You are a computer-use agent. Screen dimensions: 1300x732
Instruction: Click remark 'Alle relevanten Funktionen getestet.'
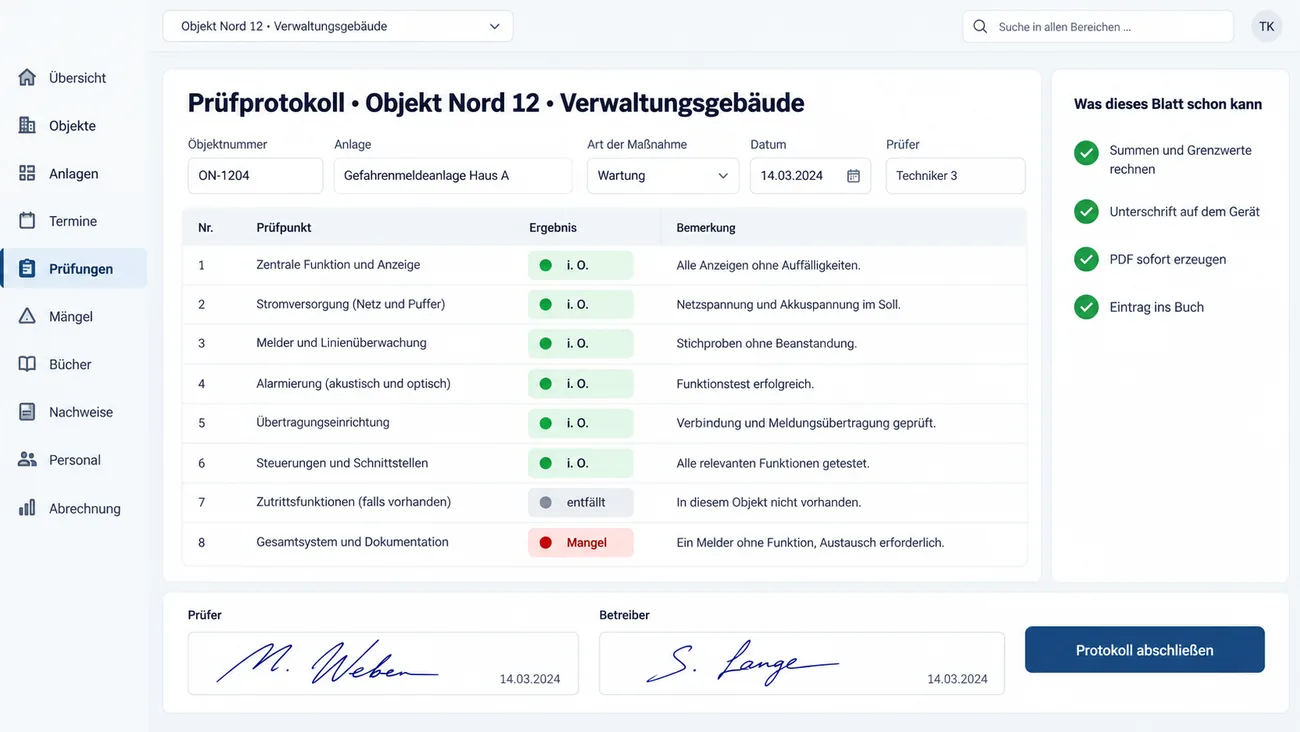[x=773, y=463]
